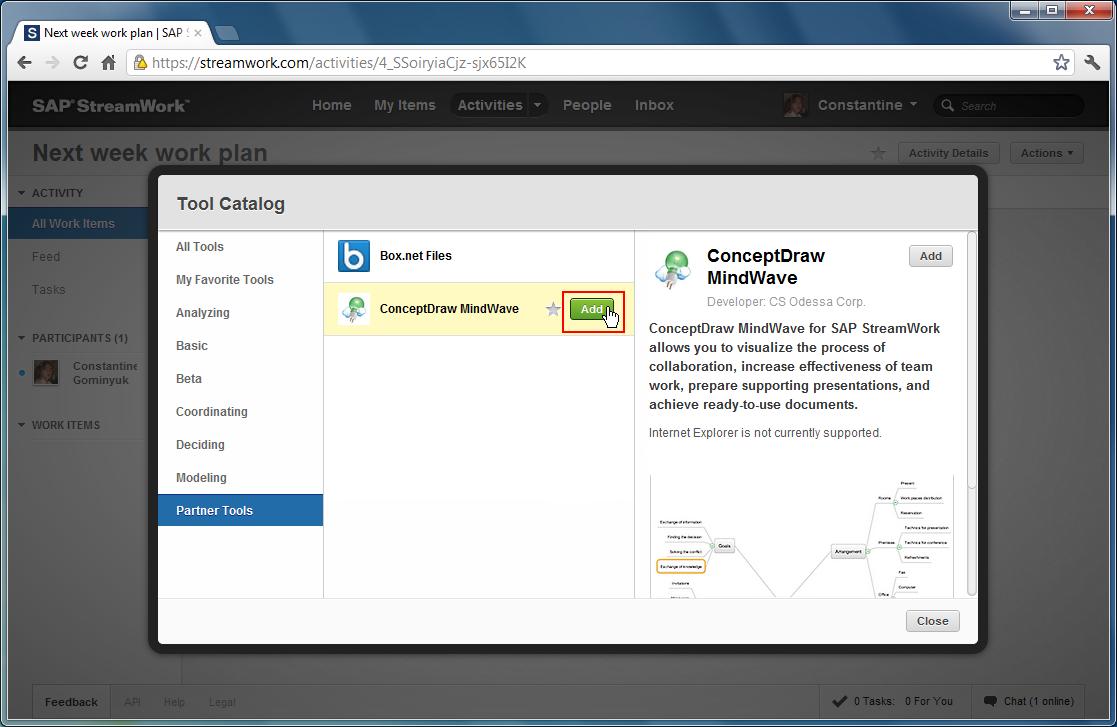Reload the page with the refresh icon
The width and height of the screenshot is (1117, 727).
(x=80, y=63)
